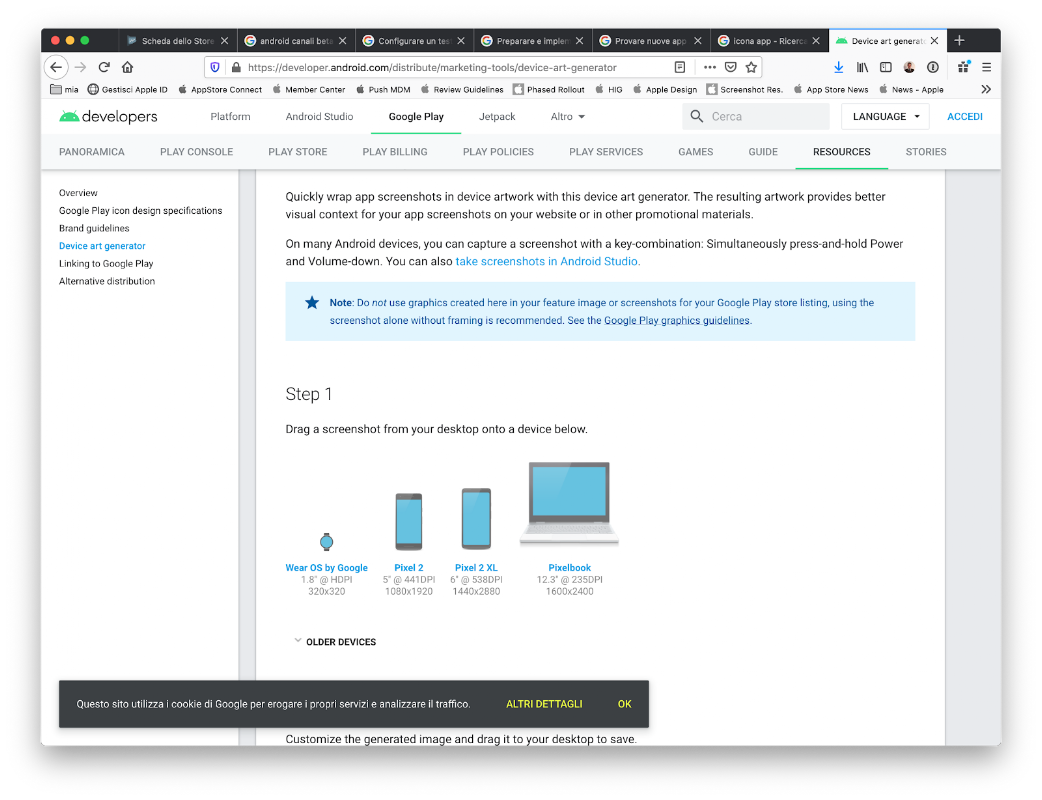The image size is (1042, 800).
Task: Expand the OLDER DEVICES section
Action: pos(335,642)
